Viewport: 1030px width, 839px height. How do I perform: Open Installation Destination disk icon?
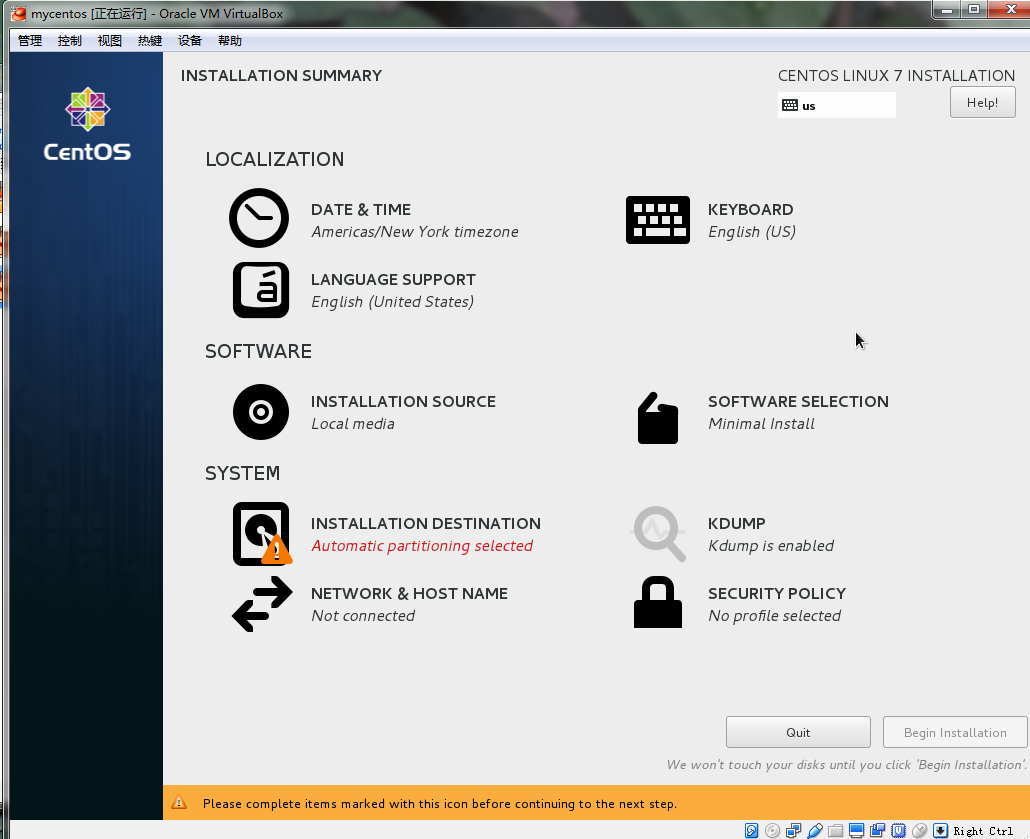click(262, 533)
